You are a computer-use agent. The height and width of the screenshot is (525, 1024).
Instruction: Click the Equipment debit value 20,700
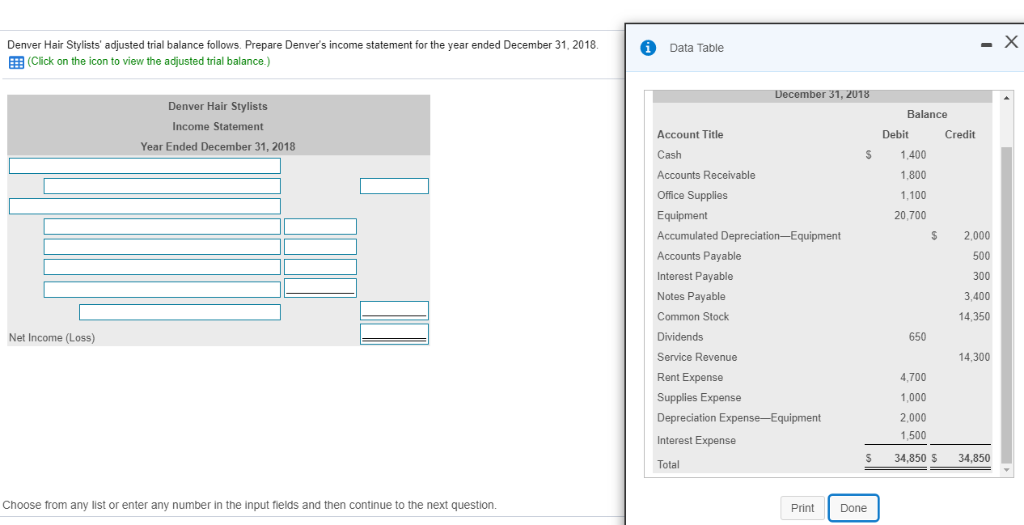[x=910, y=215]
